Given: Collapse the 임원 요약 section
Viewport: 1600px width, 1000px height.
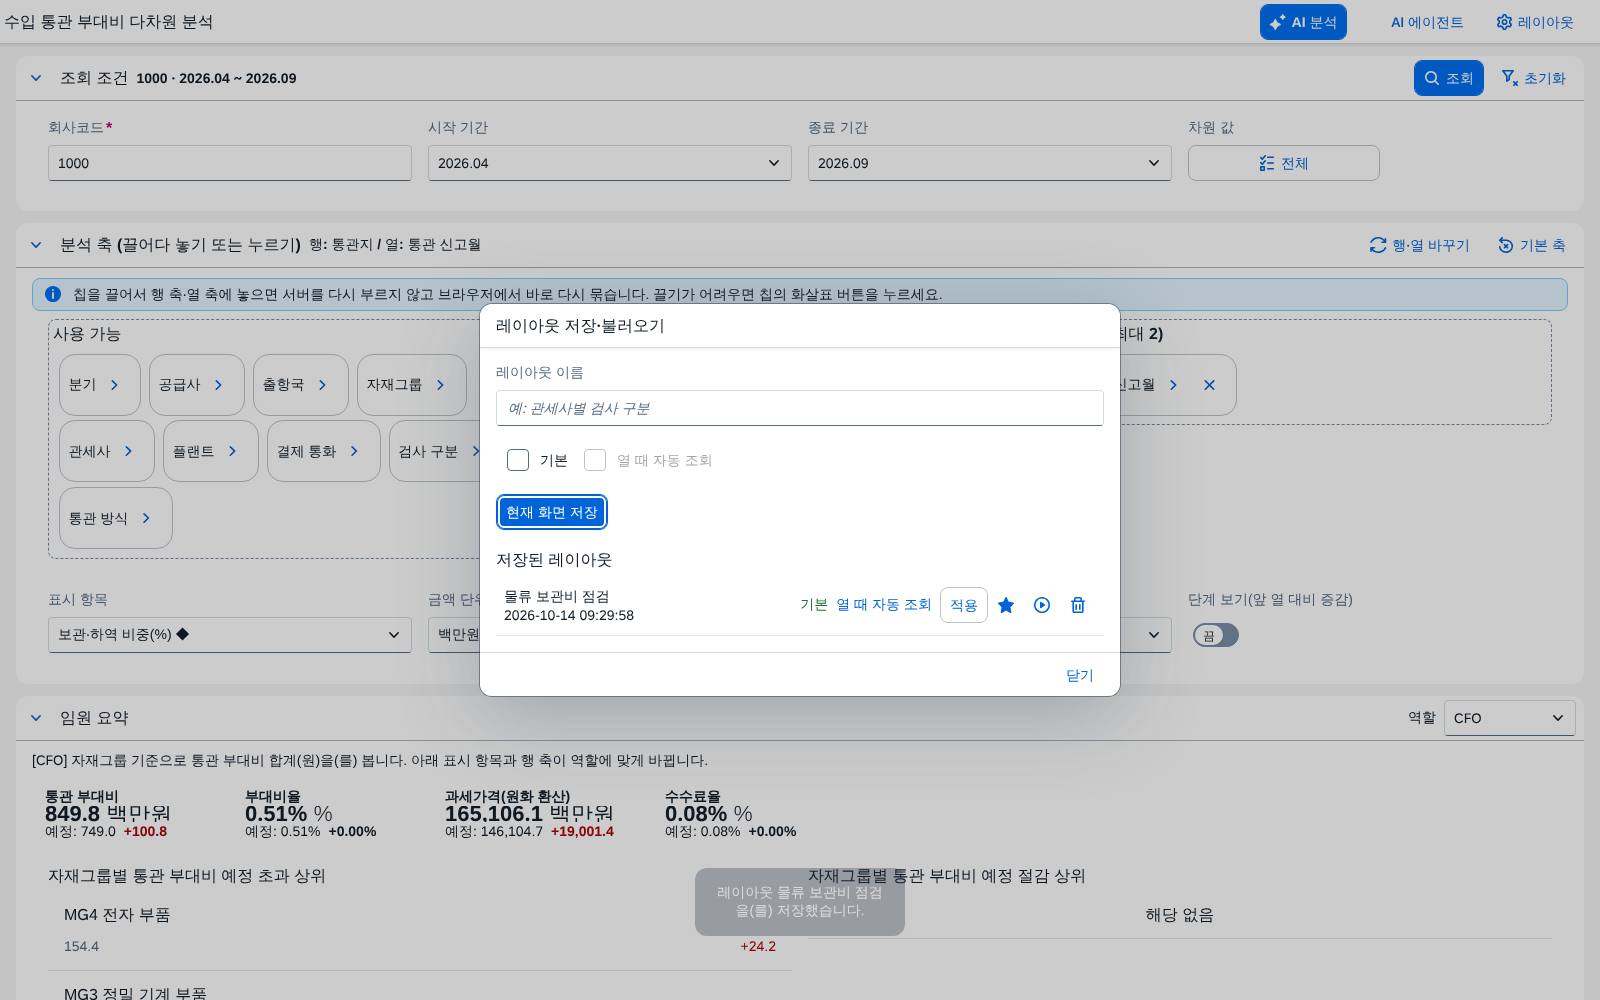Looking at the screenshot, I should tap(36, 718).
